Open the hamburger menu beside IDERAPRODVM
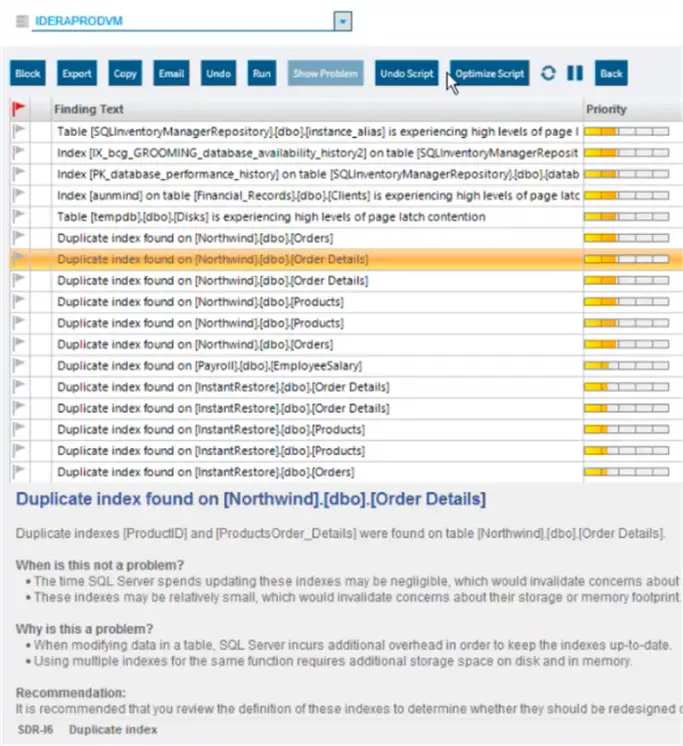The image size is (683, 746). click(22, 21)
